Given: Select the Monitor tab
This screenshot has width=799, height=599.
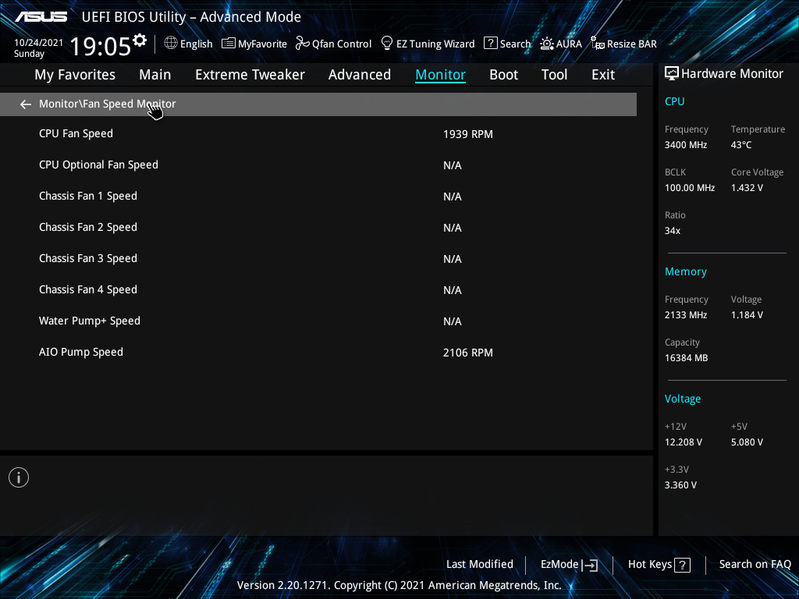Looking at the screenshot, I should 440,75.
